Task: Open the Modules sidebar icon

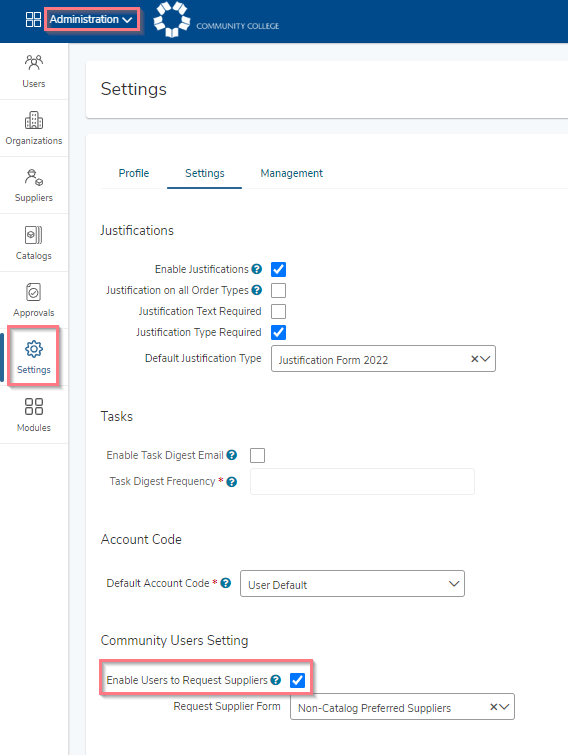Action: coord(34,415)
